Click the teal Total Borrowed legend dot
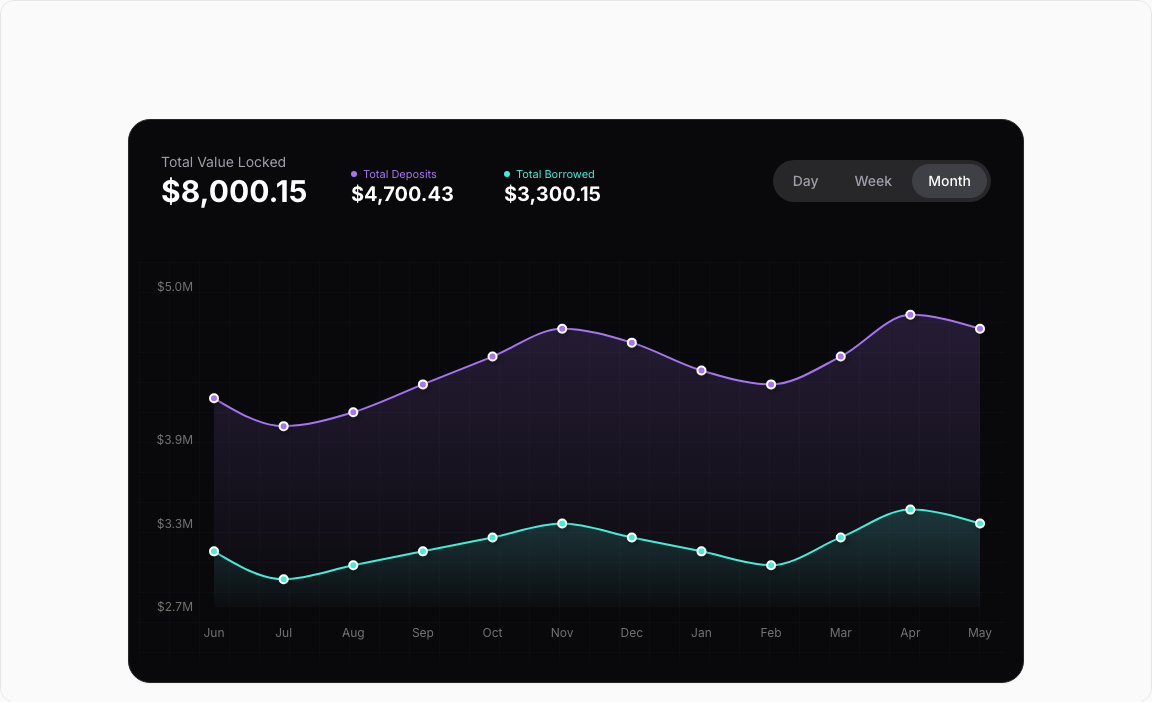1152x702 pixels. tap(507, 174)
